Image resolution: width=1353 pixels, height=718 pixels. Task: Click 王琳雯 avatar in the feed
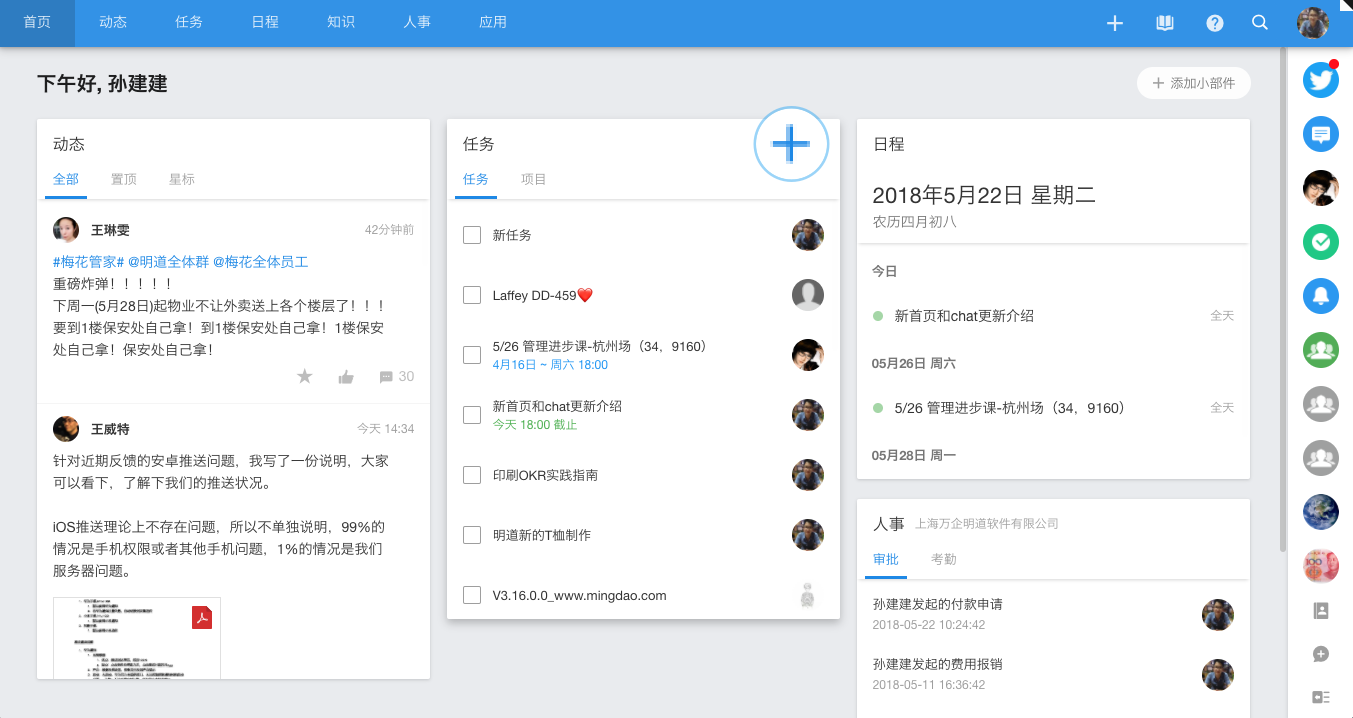(66, 230)
